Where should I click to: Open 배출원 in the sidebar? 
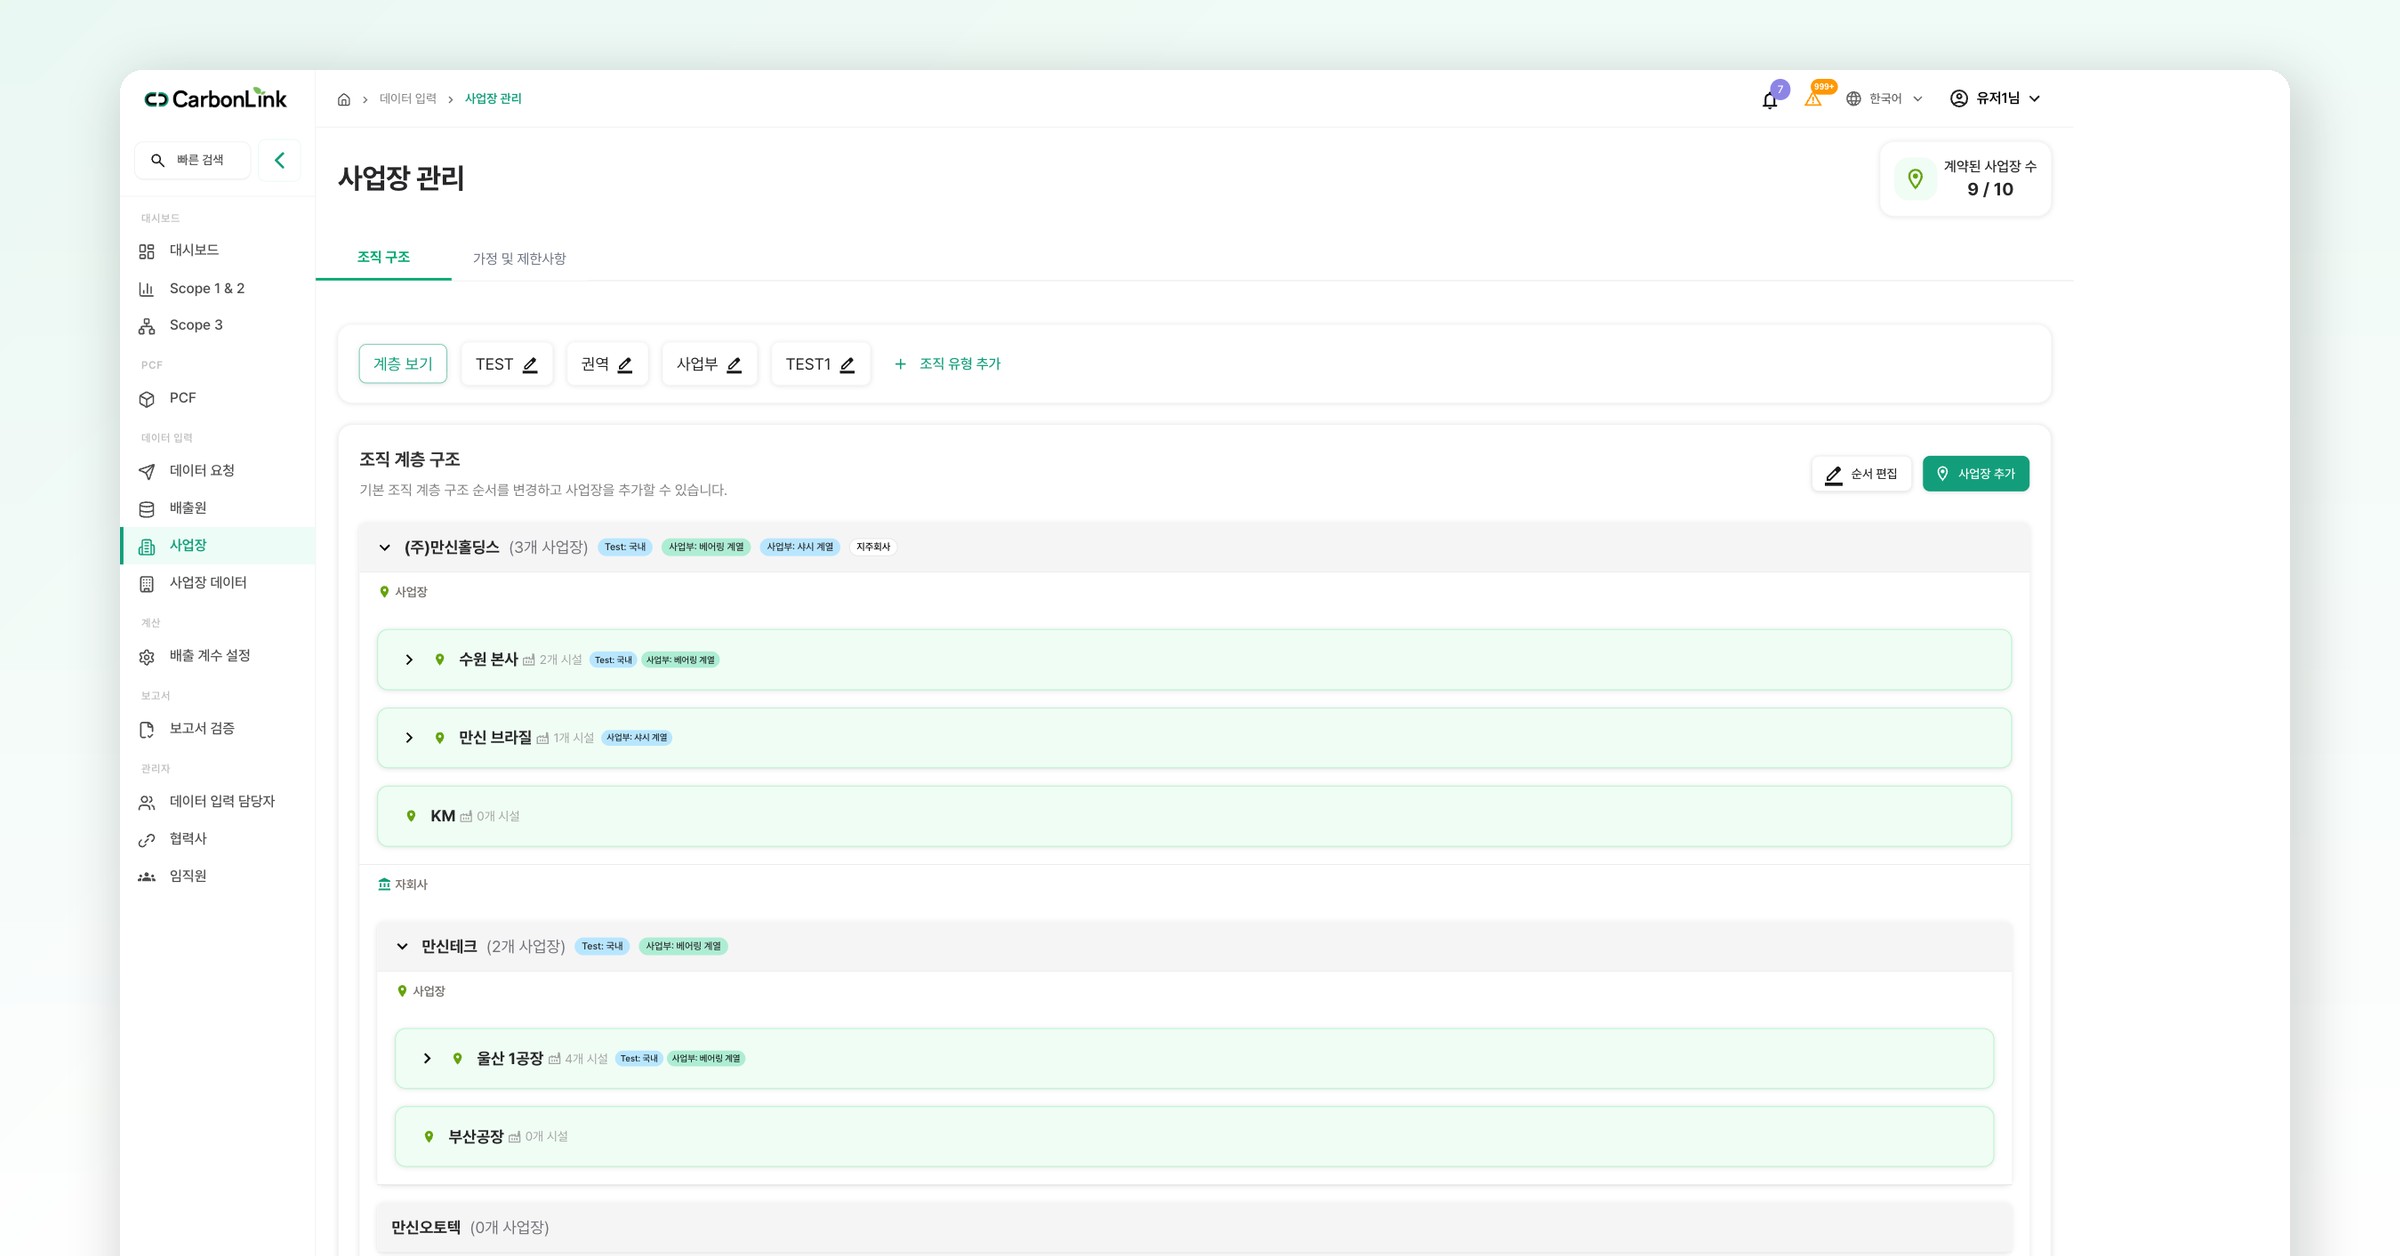point(217,508)
